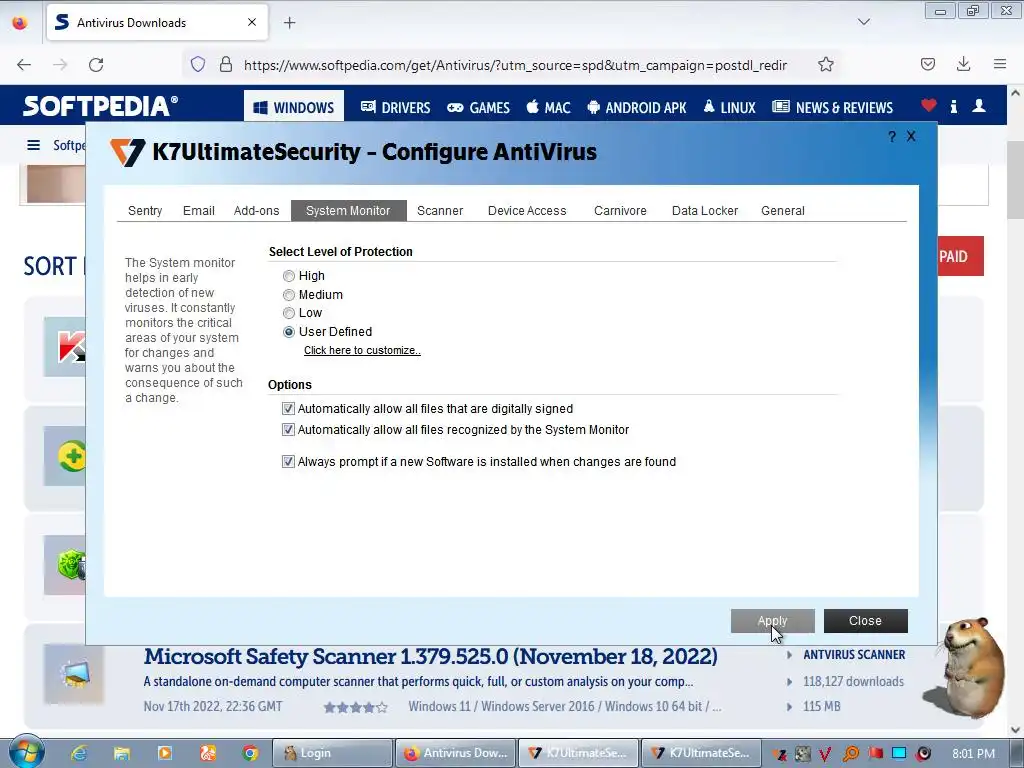Go back with Firefox back arrow

pos(24,65)
